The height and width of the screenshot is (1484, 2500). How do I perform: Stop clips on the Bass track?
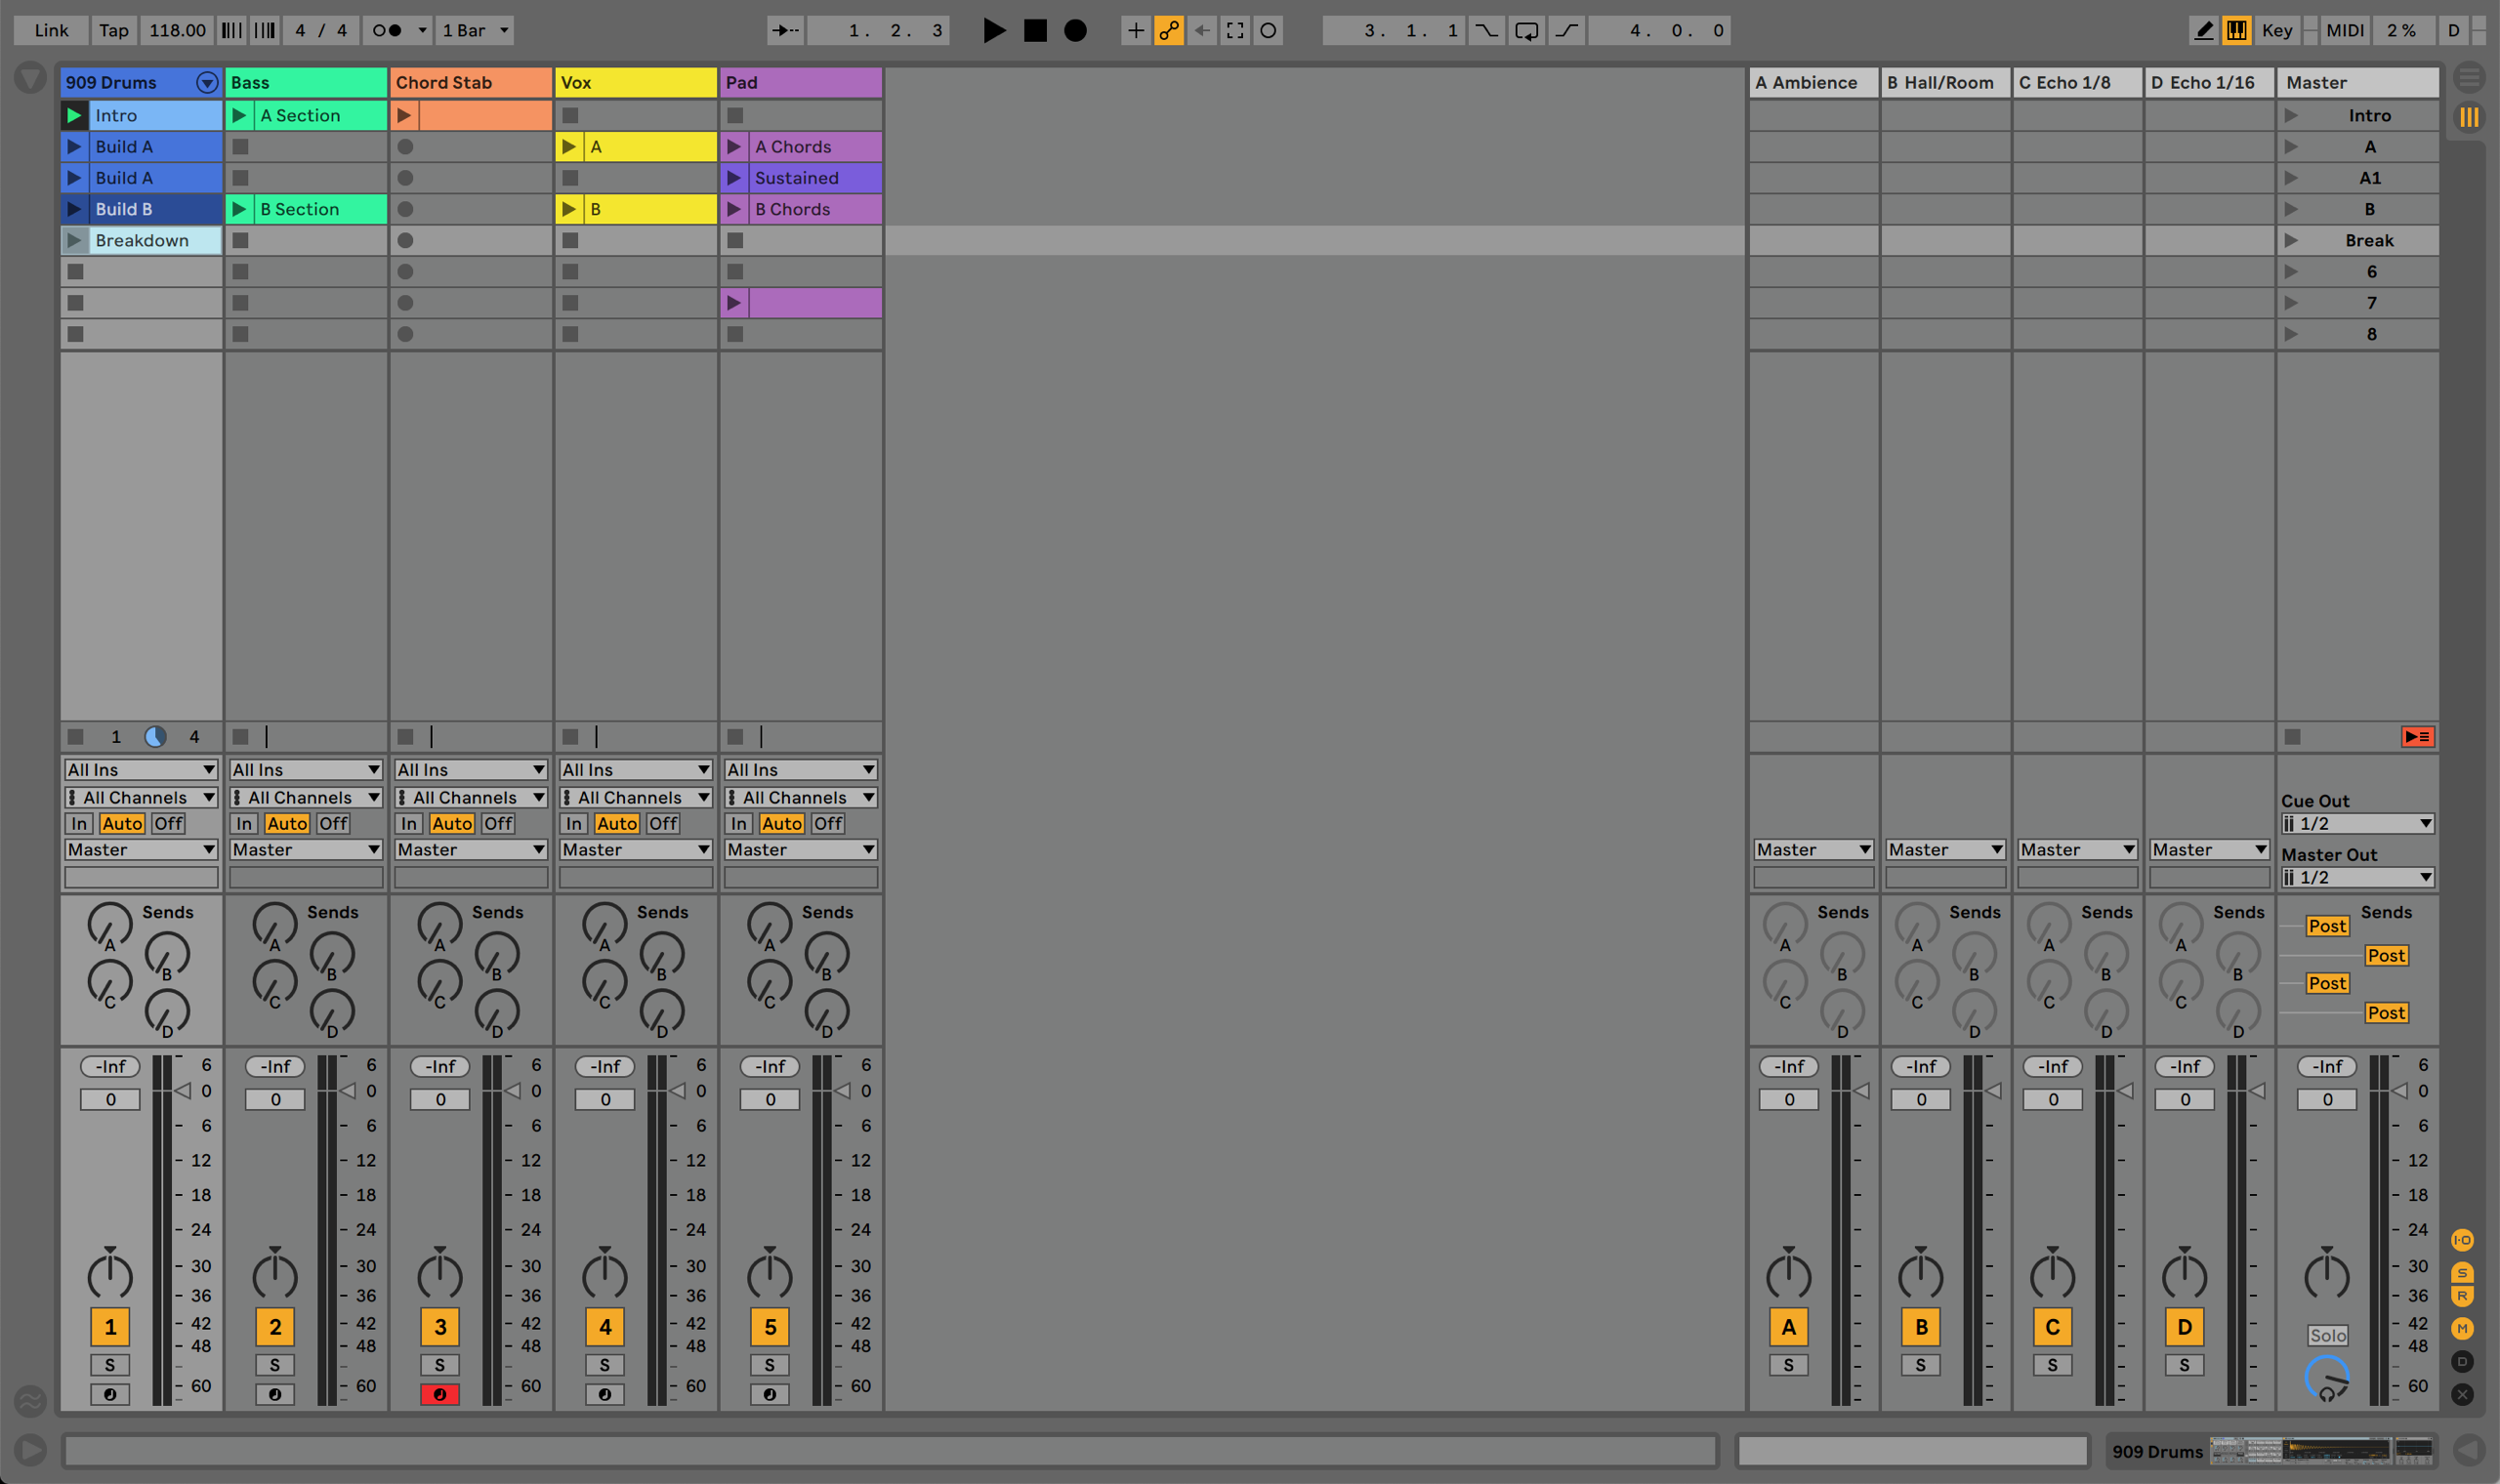pyautogui.click(x=240, y=737)
